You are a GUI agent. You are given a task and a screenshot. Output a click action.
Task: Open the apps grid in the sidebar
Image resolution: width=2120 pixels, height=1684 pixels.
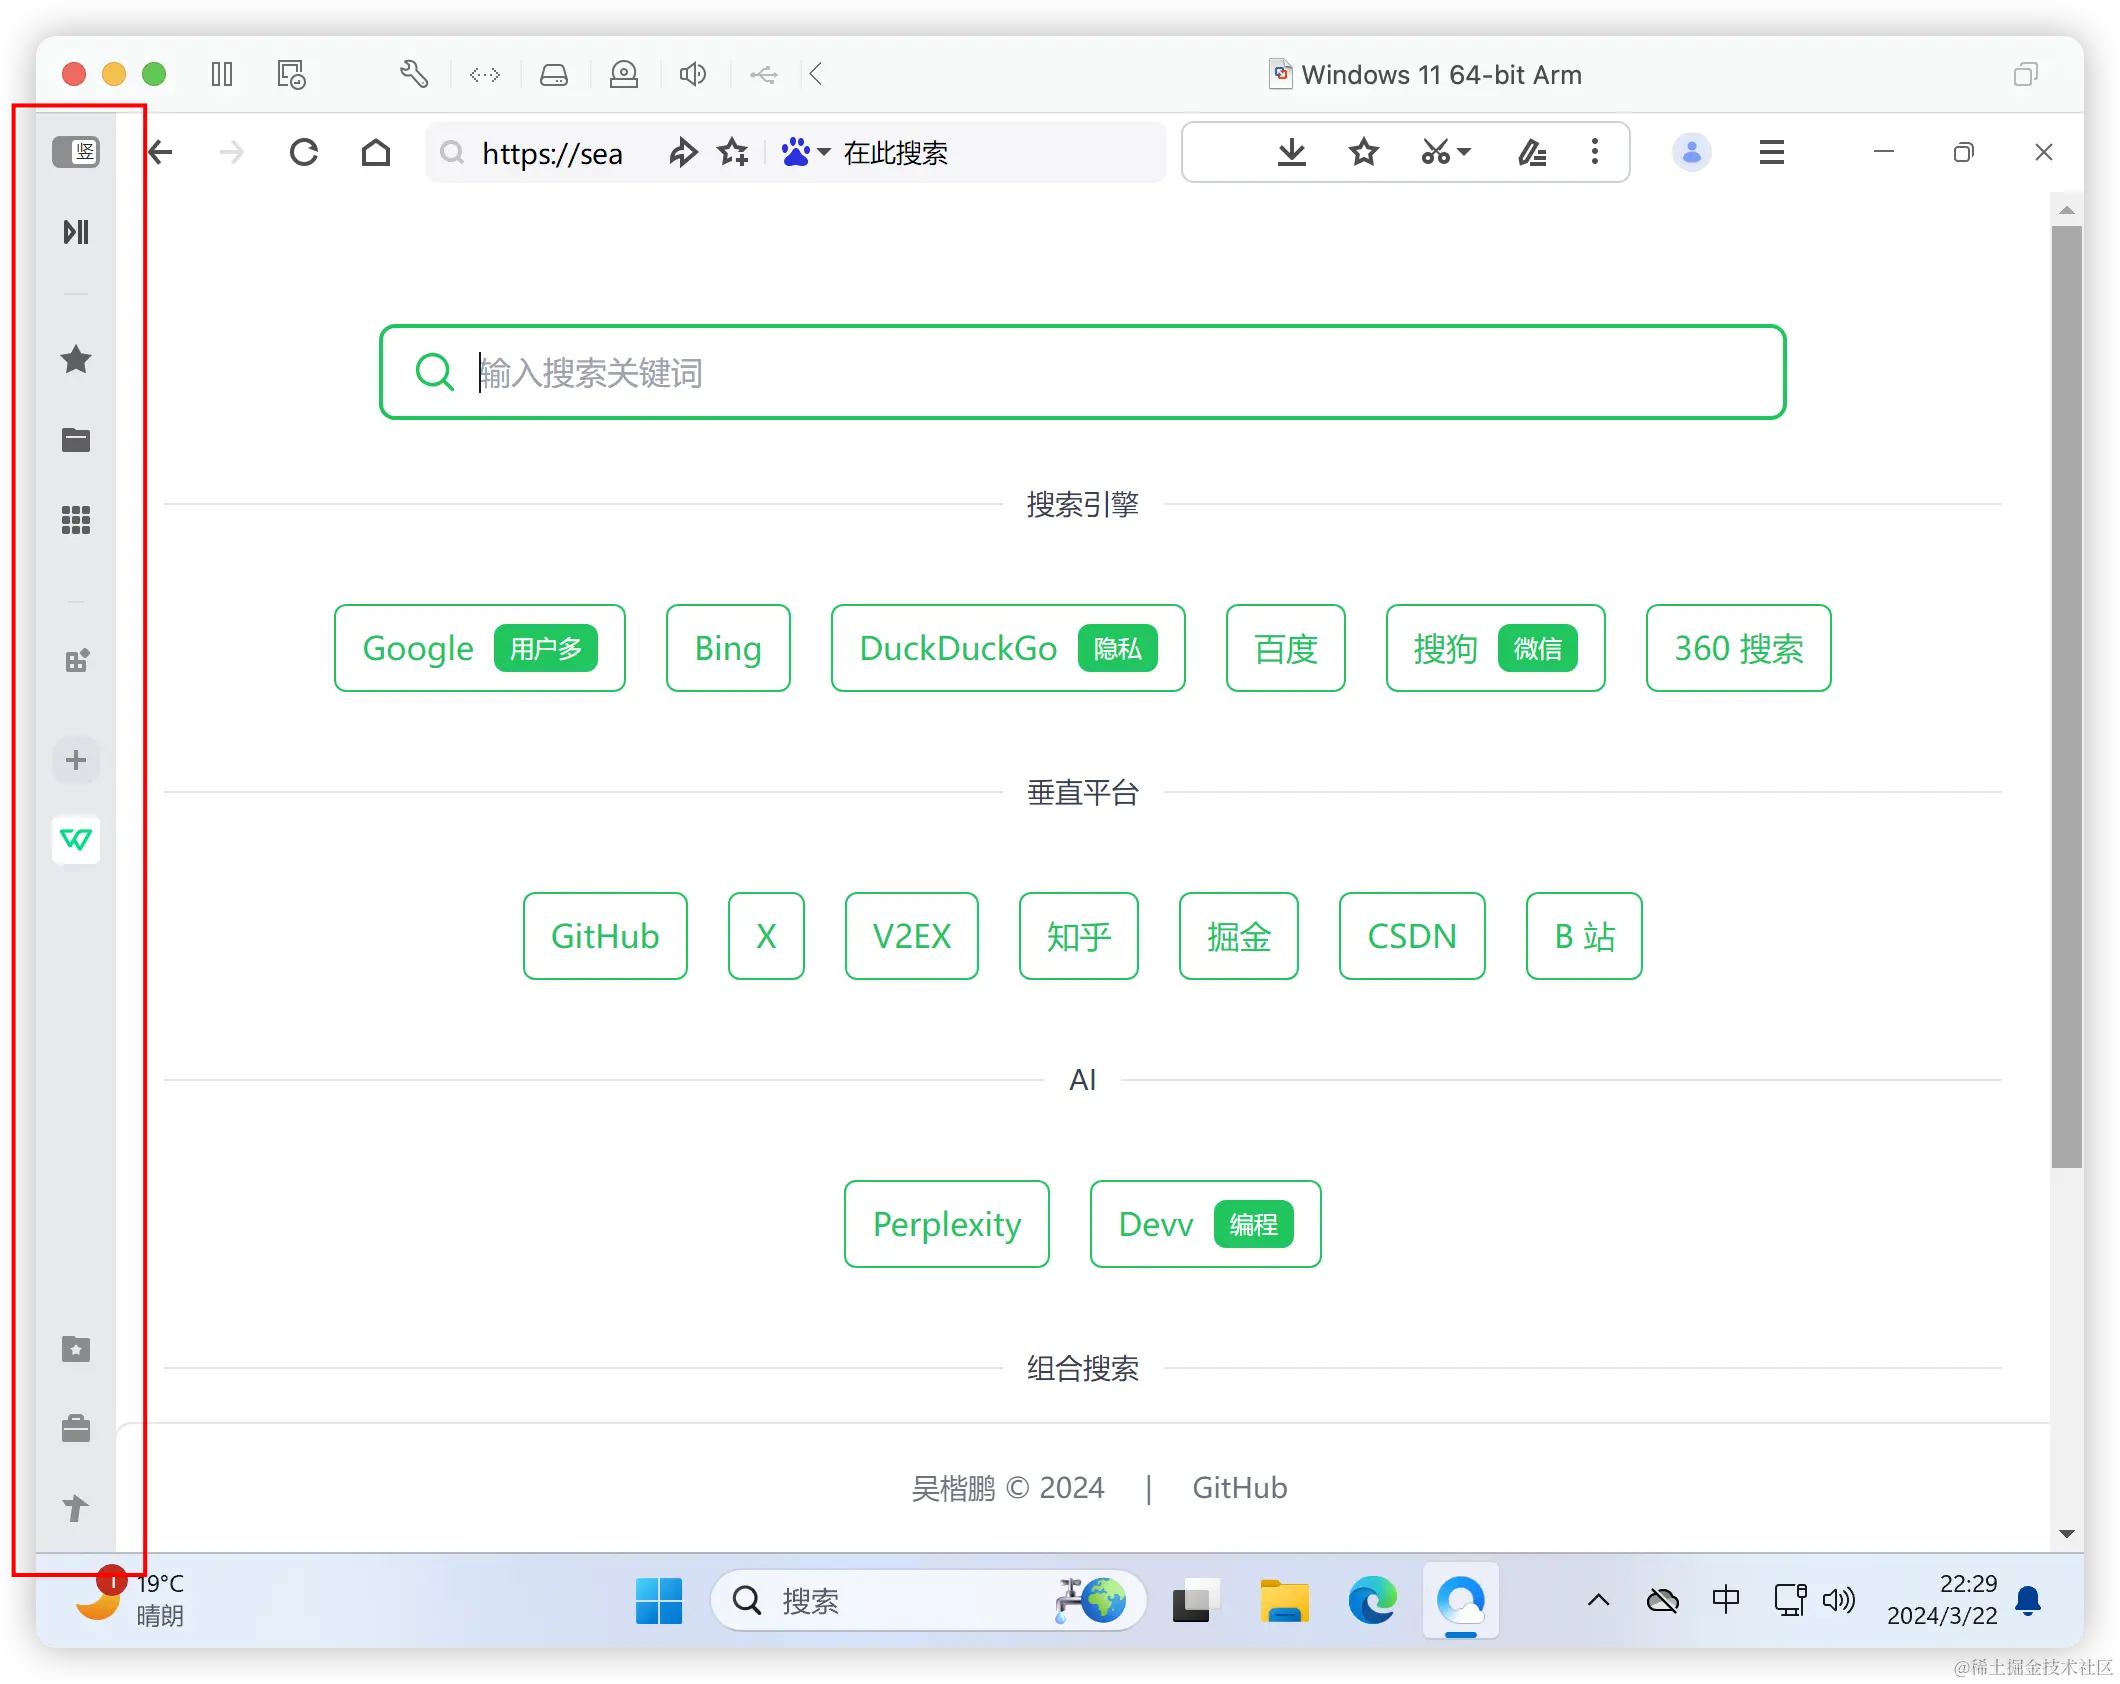pos(76,520)
